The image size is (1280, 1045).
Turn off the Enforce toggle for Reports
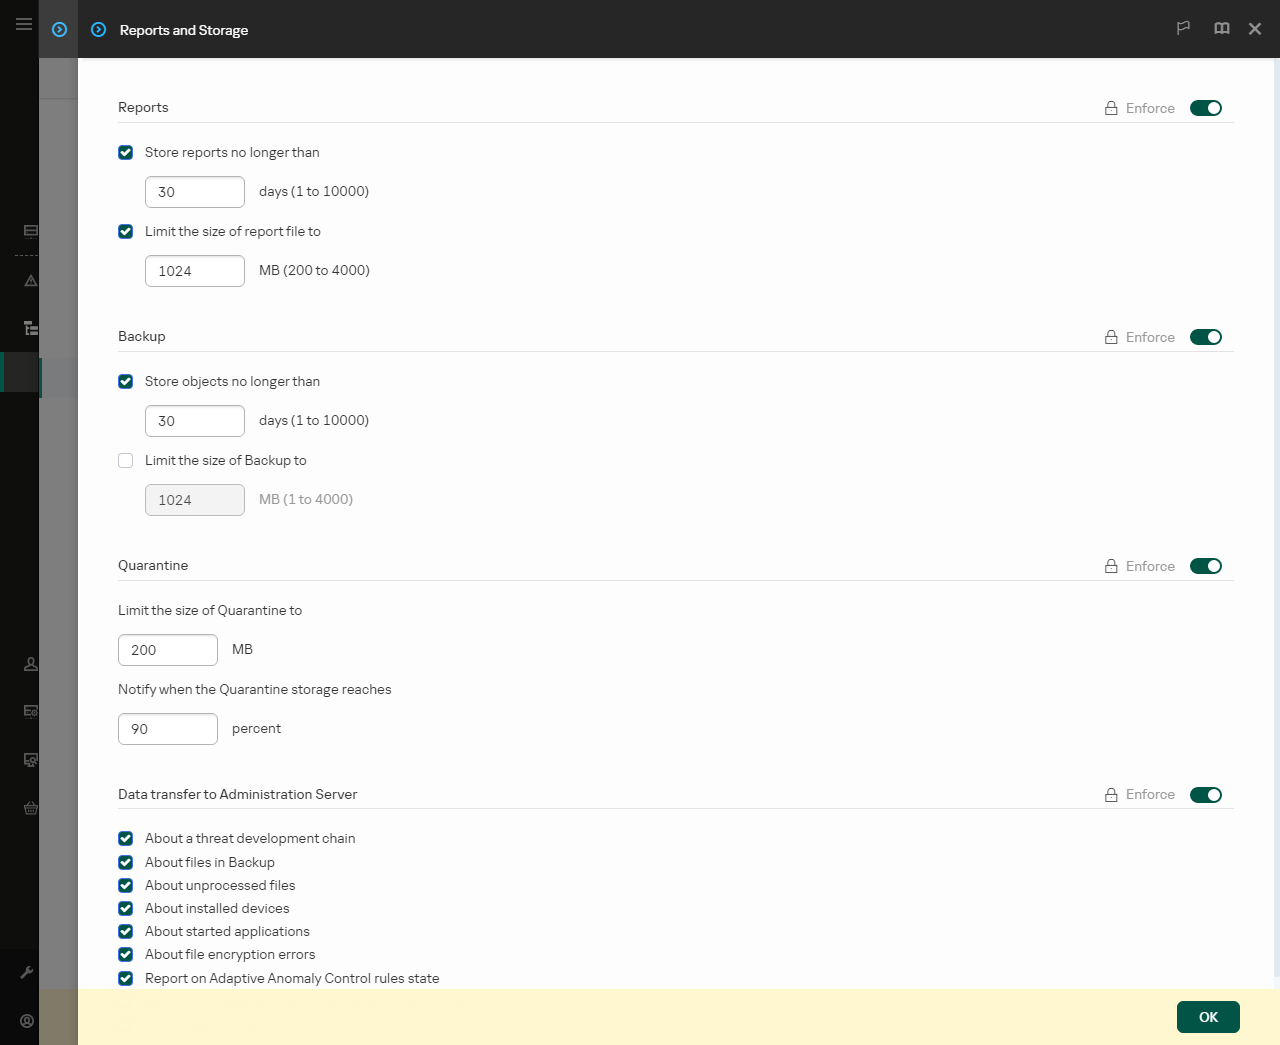[1205, 107]
